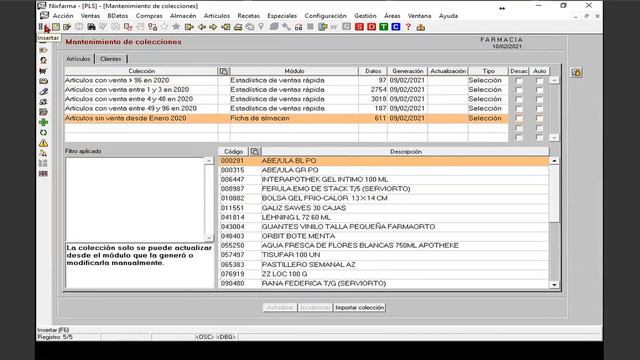640x360 pixels.
Task: Click the binoculars search toolbar icon
Action: click(91, 27)
